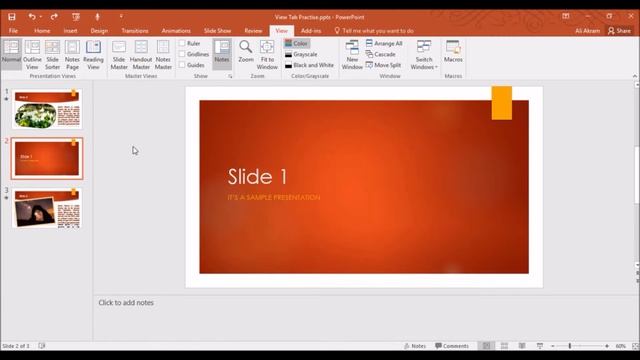Viewport: 640px width, 360px height.
Task: Switch to the Insert tab
Action: 70,31
